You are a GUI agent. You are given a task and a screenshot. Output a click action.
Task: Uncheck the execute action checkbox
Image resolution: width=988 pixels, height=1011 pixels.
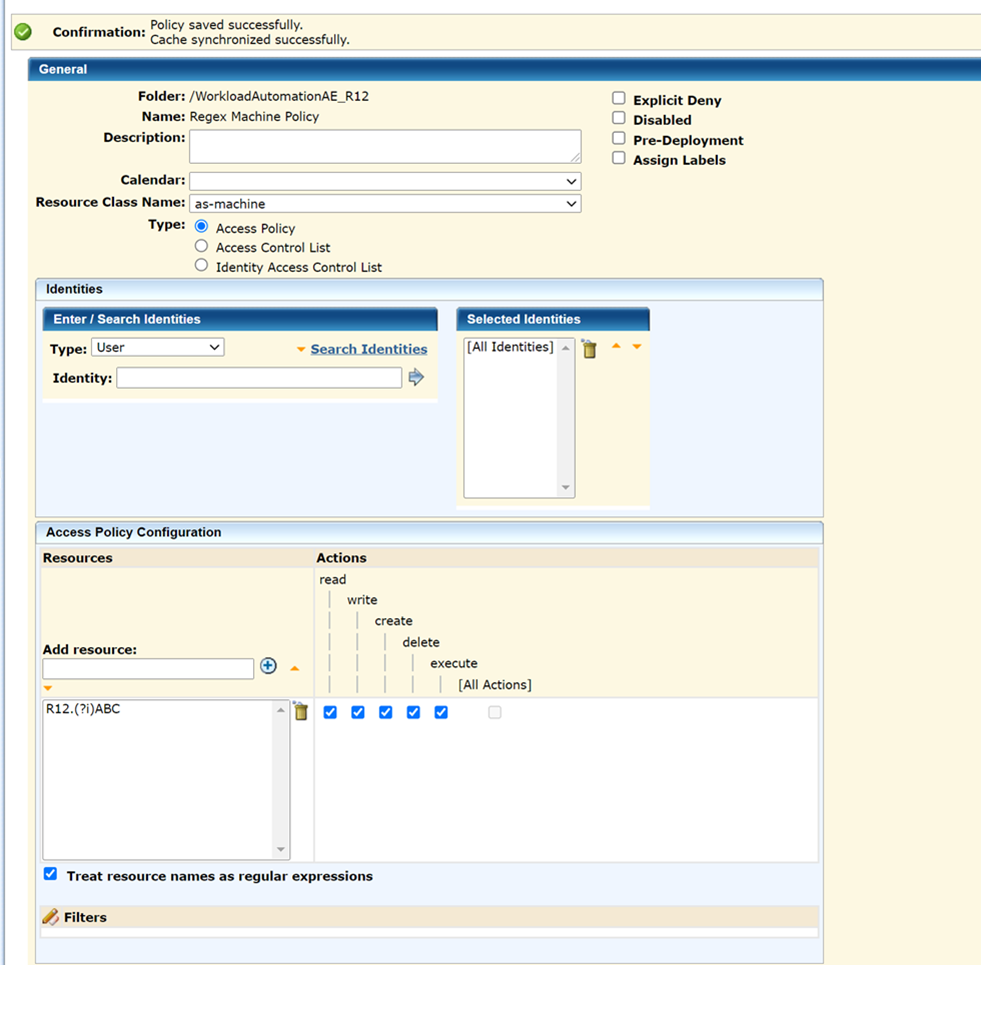click(x=441, y=712)
